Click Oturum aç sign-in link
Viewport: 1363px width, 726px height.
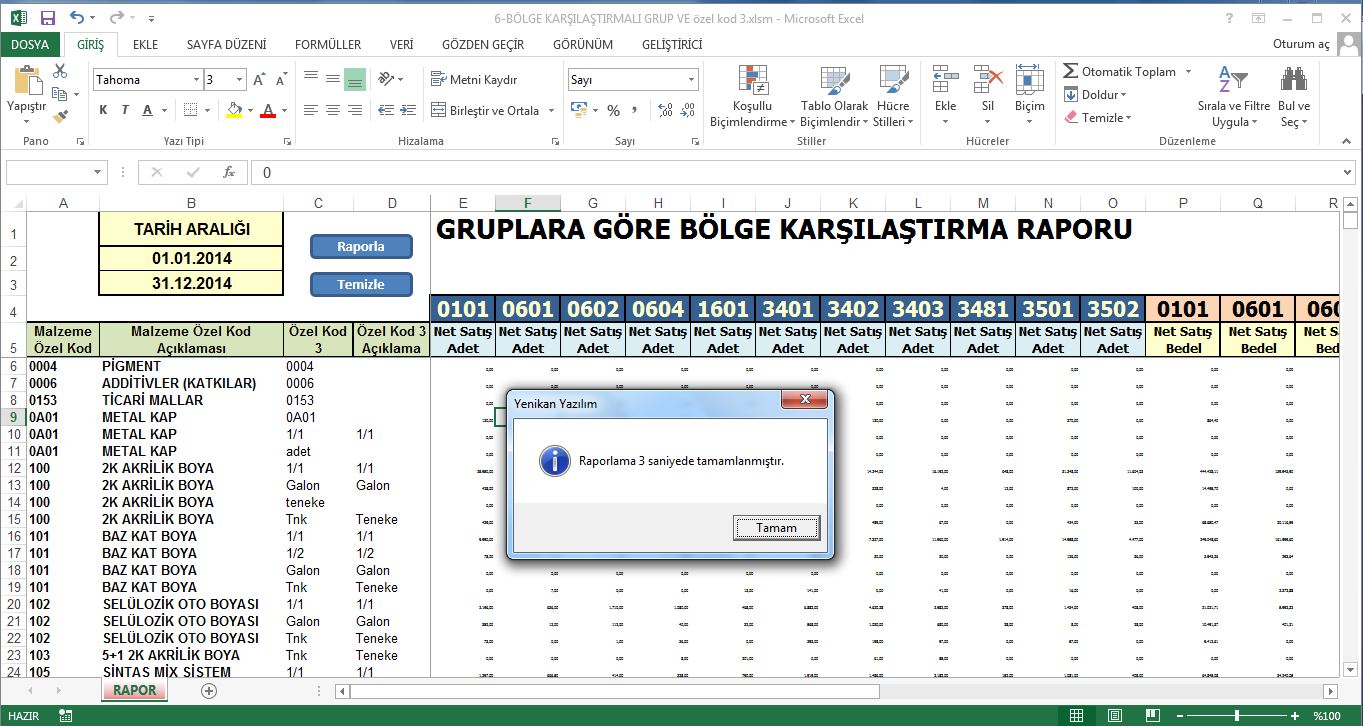[x=1301, y=44]
